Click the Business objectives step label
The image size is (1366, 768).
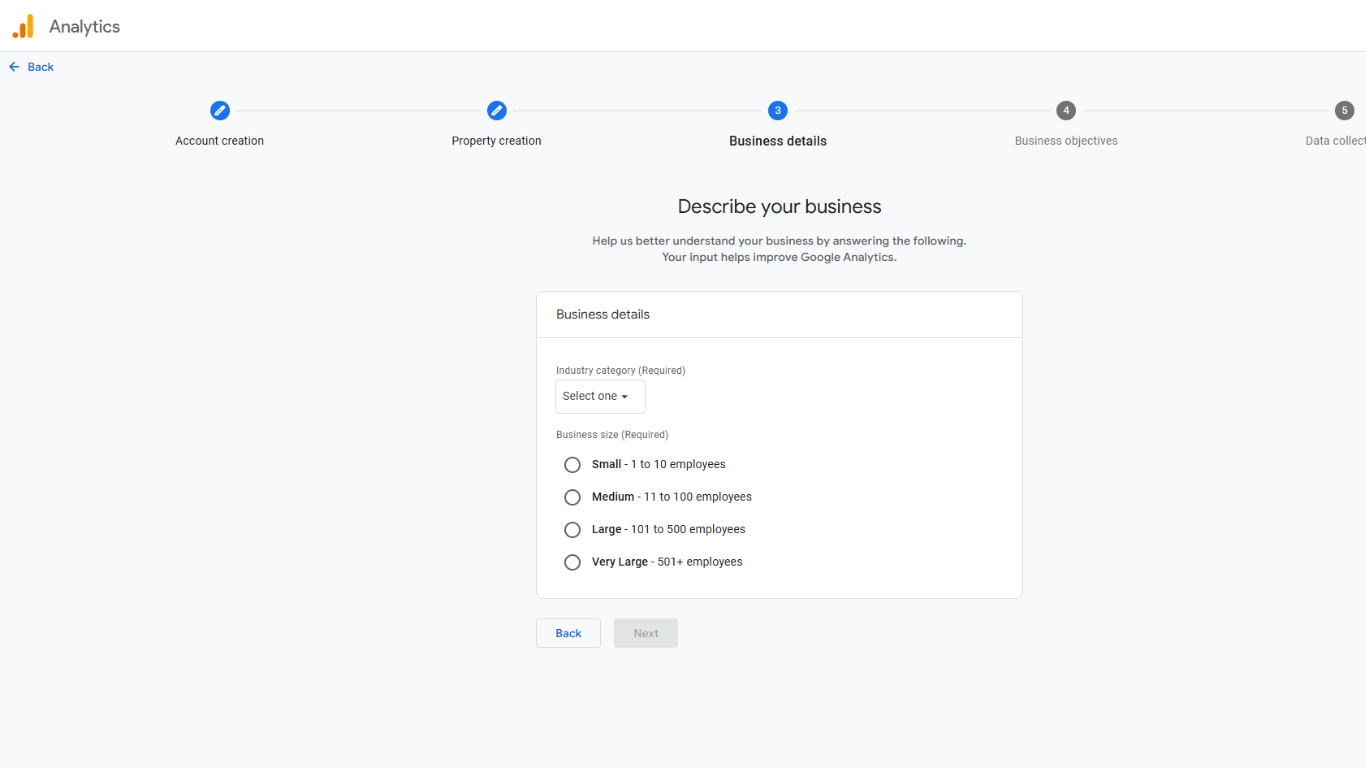coord(1066,140)
